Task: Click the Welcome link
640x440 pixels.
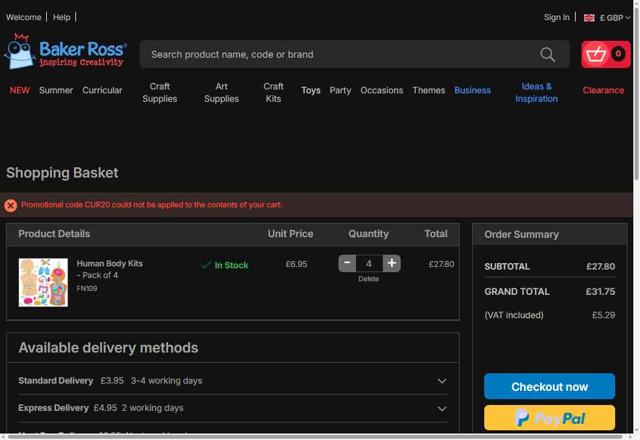Action: click(x=24, y=17)
